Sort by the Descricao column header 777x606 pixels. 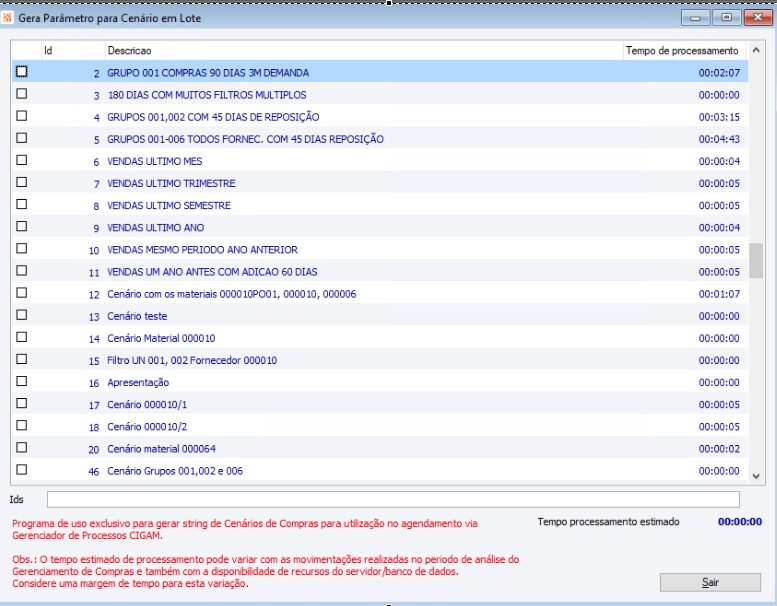364,51
